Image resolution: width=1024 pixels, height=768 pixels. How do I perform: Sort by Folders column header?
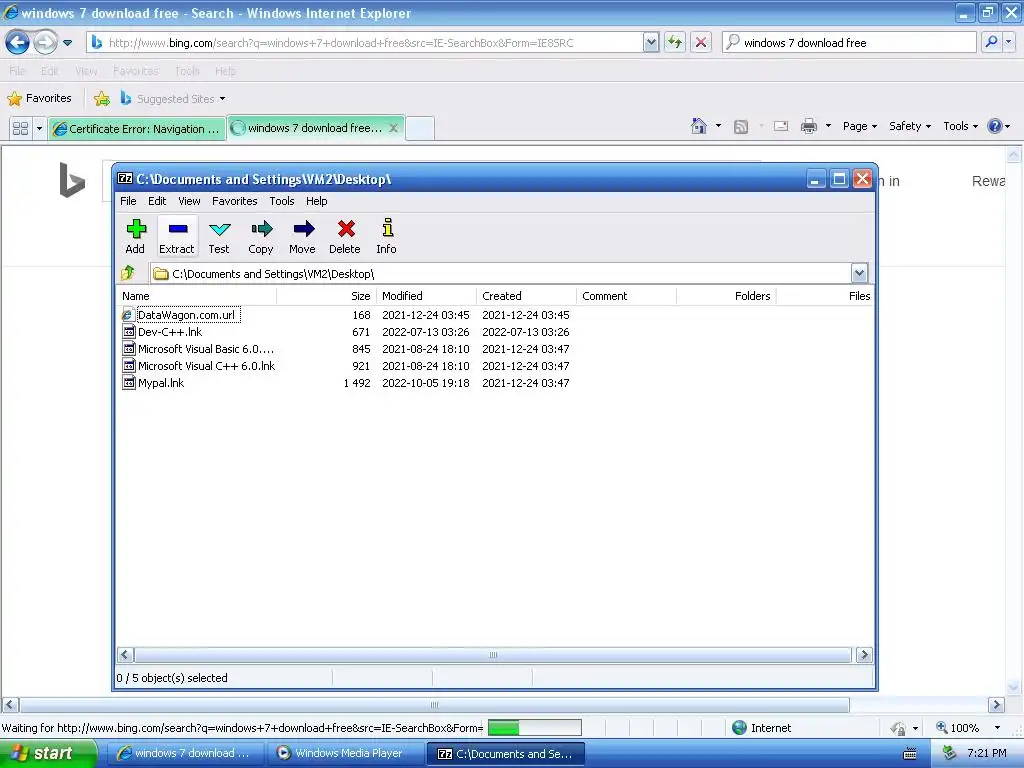tap(726, 296)
